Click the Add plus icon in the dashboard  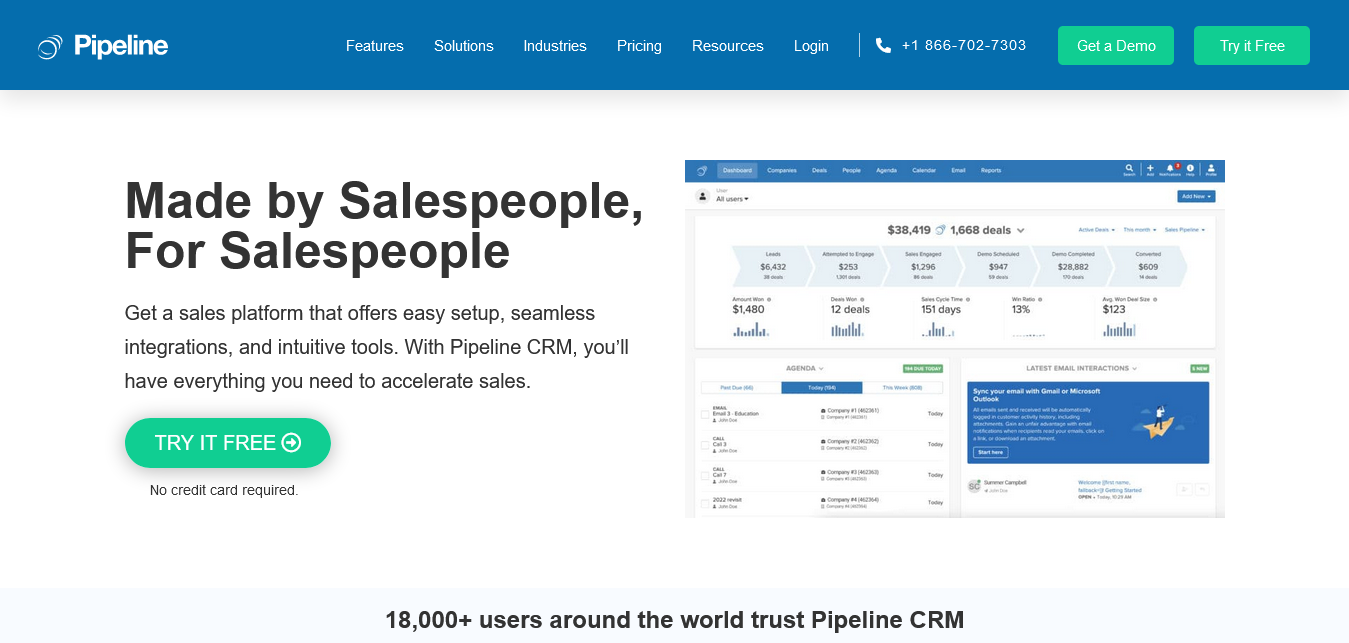pos(1150,170)
